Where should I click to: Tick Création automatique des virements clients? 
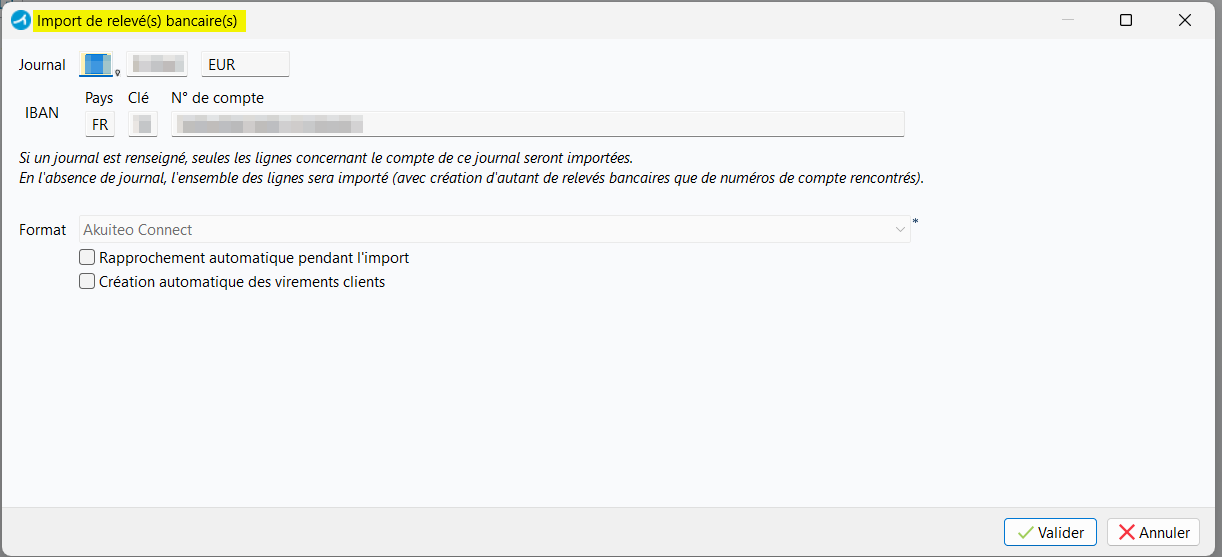coord(87,282)
